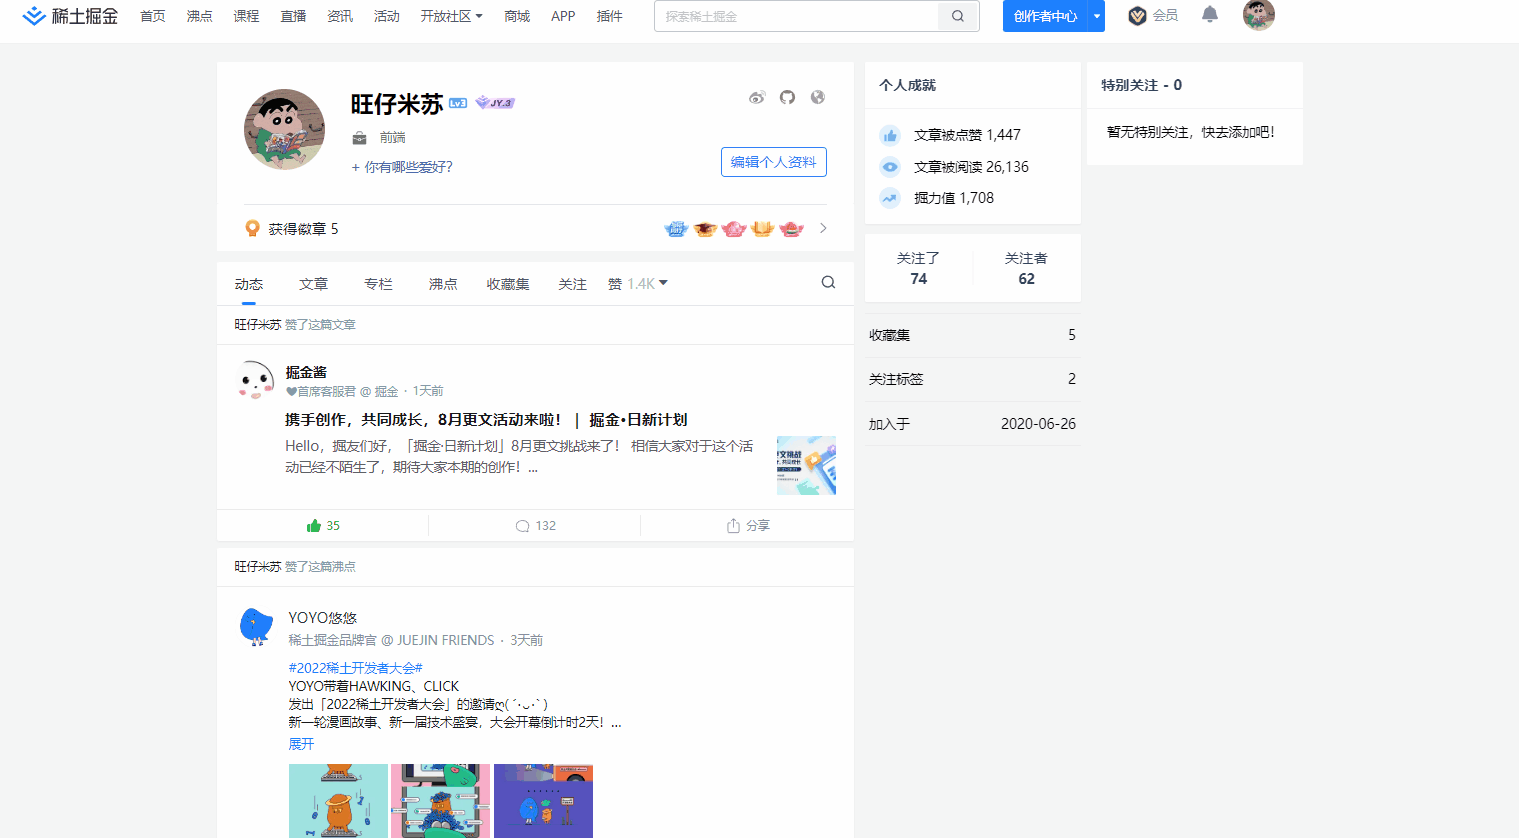
Task: Open the 创作者中心 dropdown arrow
Action: (x=1097, y=16)
